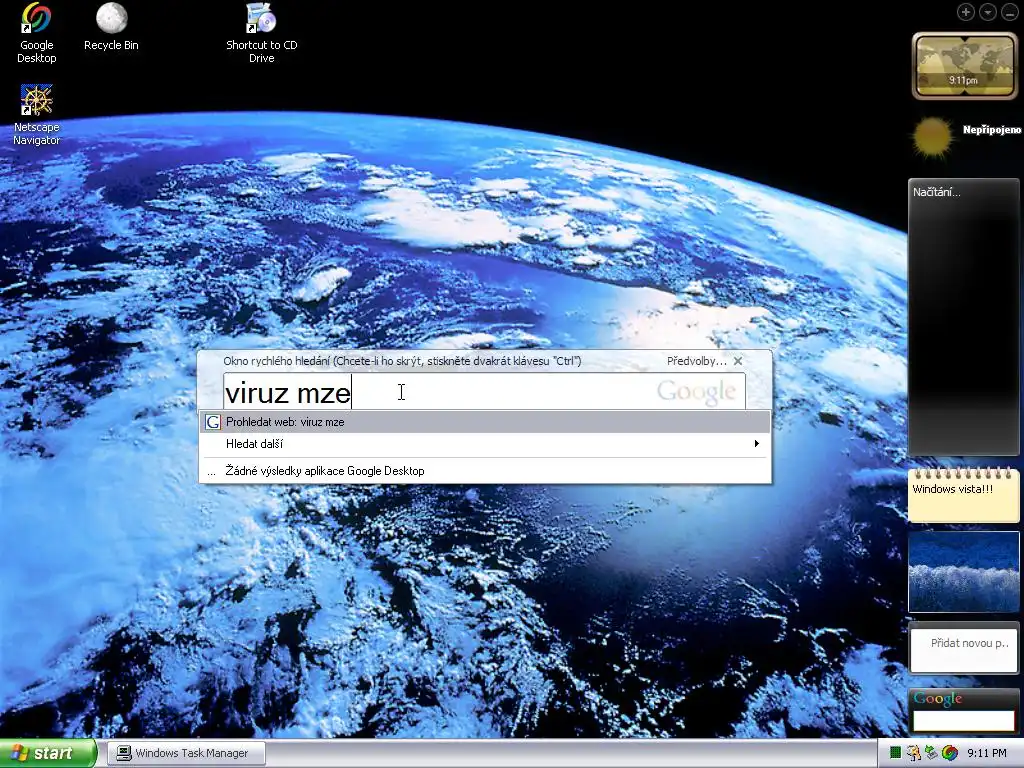The image size is (1024, 768).
Task: Select the Netscape Navigator desktop icon
Action: click(37, 115)
